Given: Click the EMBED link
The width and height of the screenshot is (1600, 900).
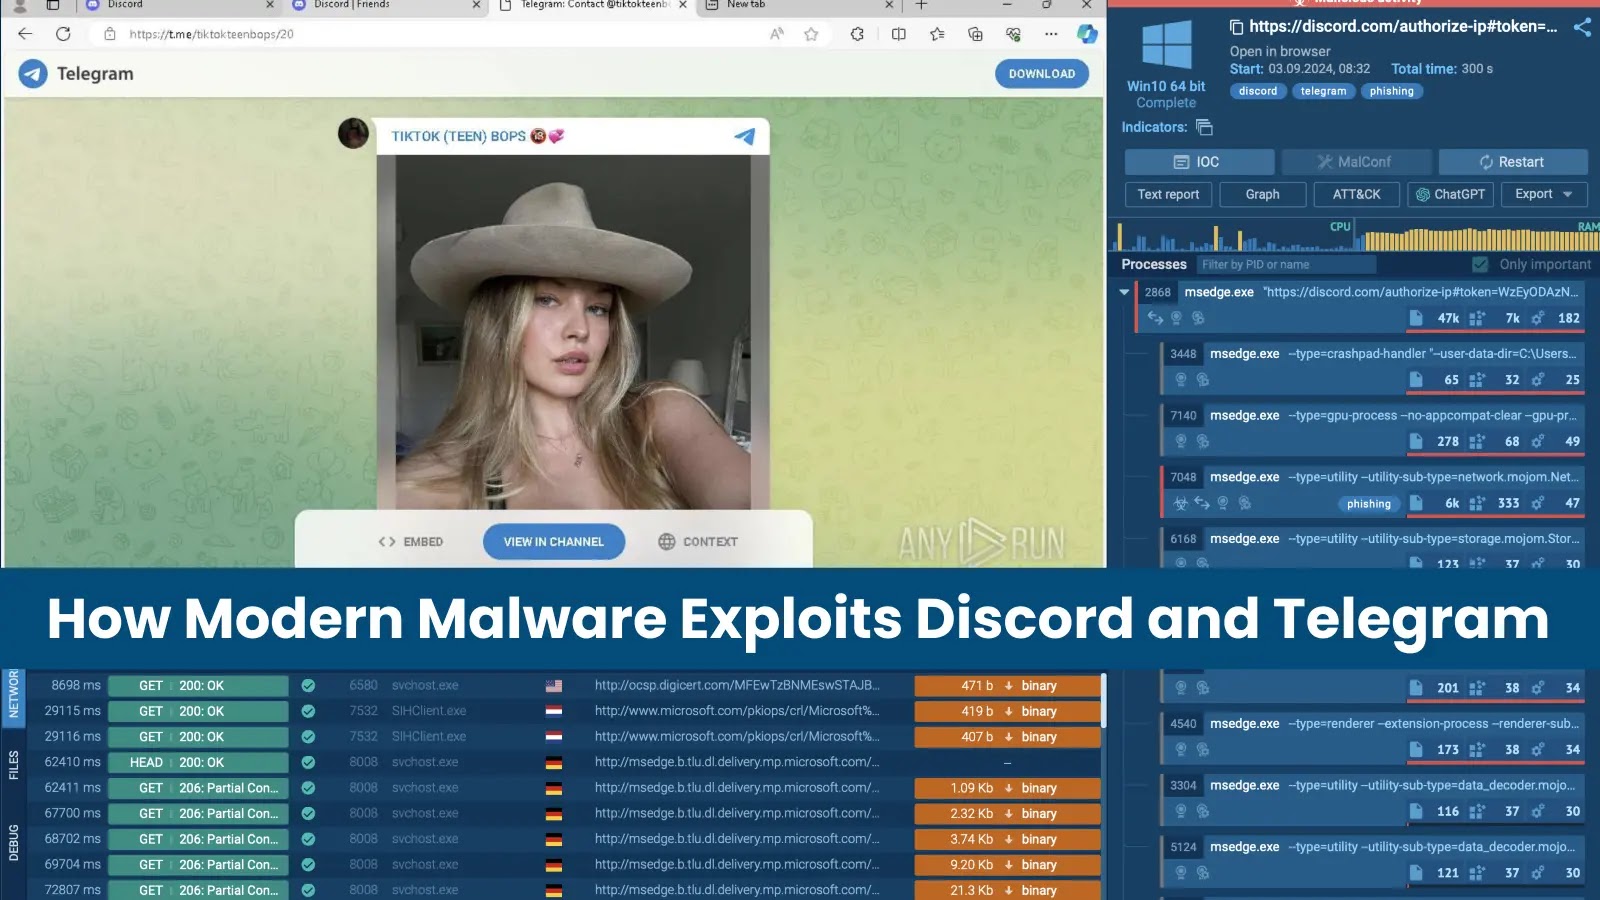Looking at the screenshot, I should (x=411, y=542).
